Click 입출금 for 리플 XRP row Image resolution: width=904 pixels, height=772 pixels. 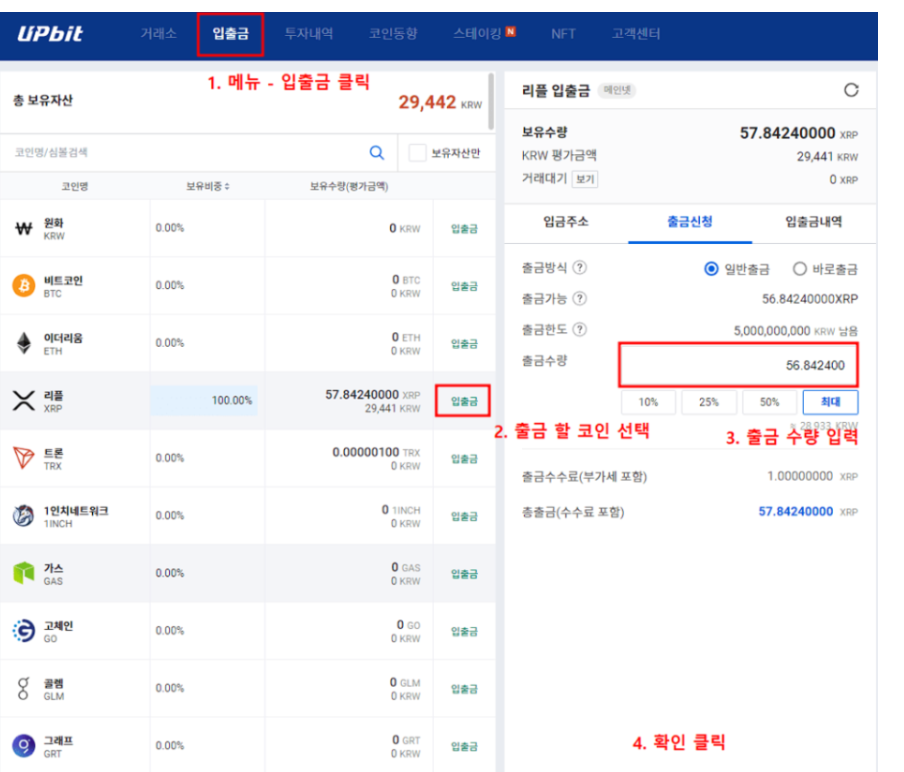click(x=464, y=401)
